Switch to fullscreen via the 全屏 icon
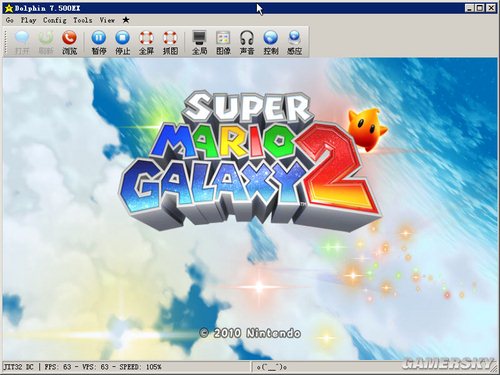 (x=146, y=42)
